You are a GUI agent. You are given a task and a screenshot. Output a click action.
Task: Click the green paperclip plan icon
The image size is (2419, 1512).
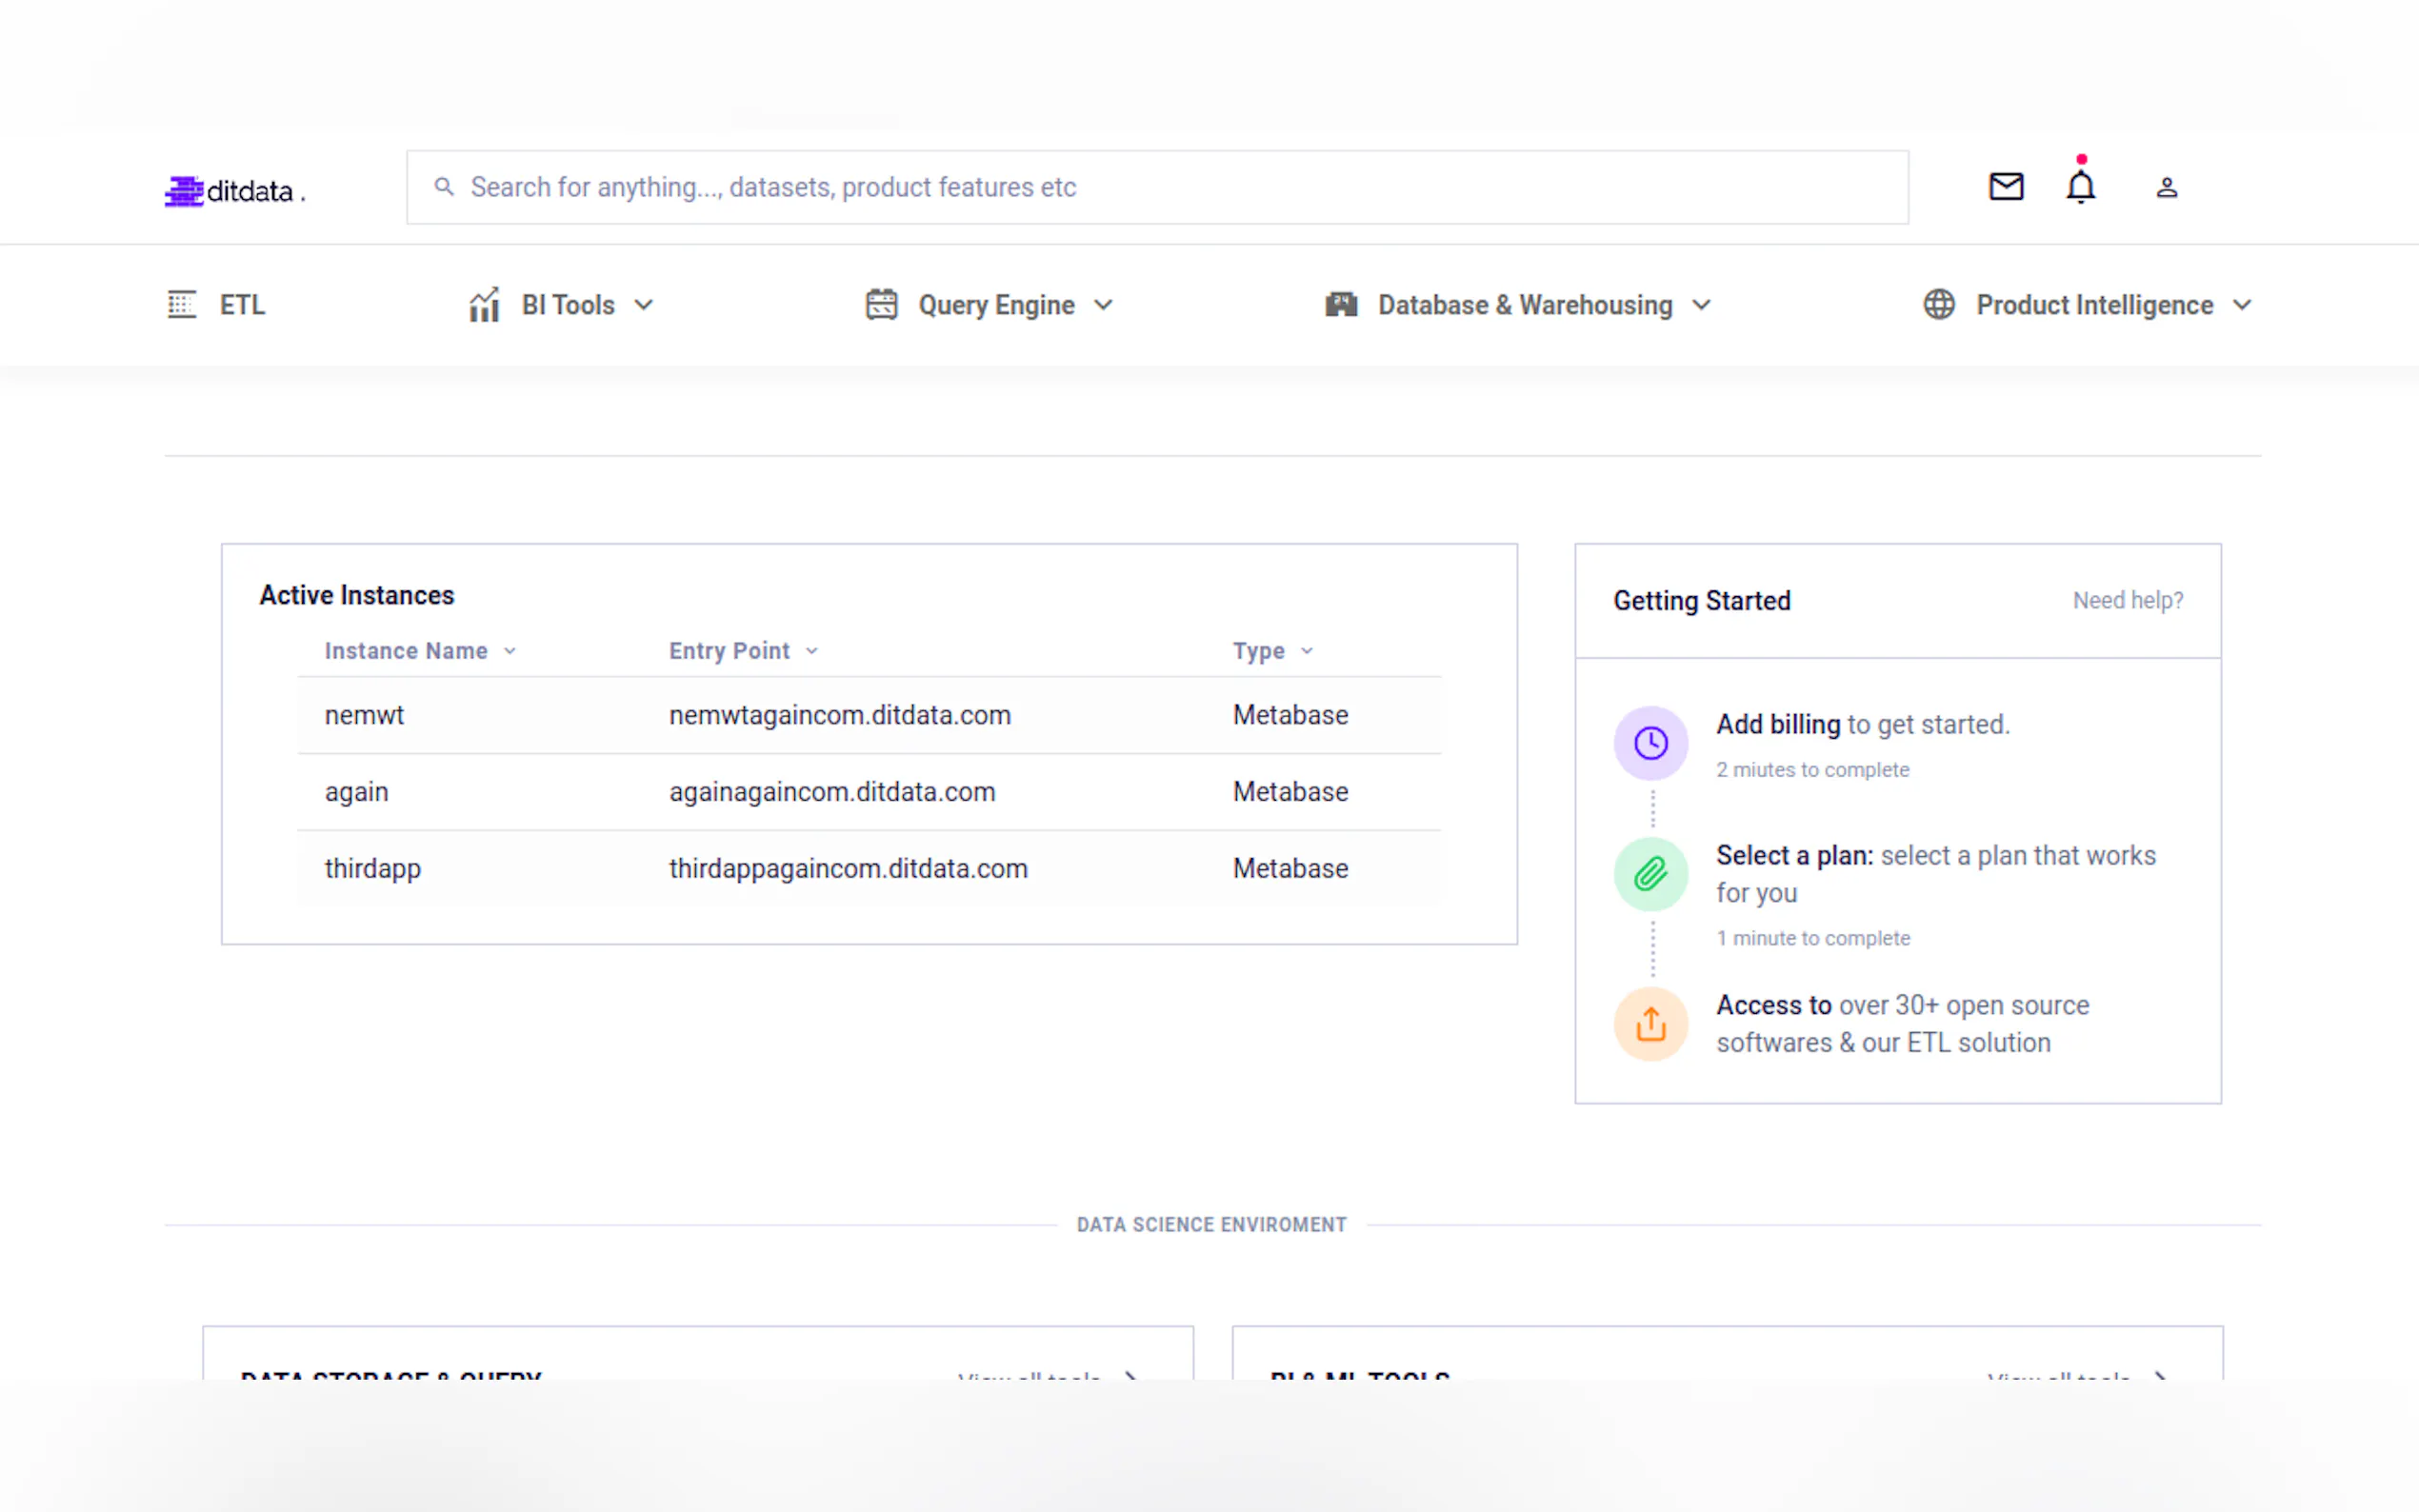(x=1650, y=874)
